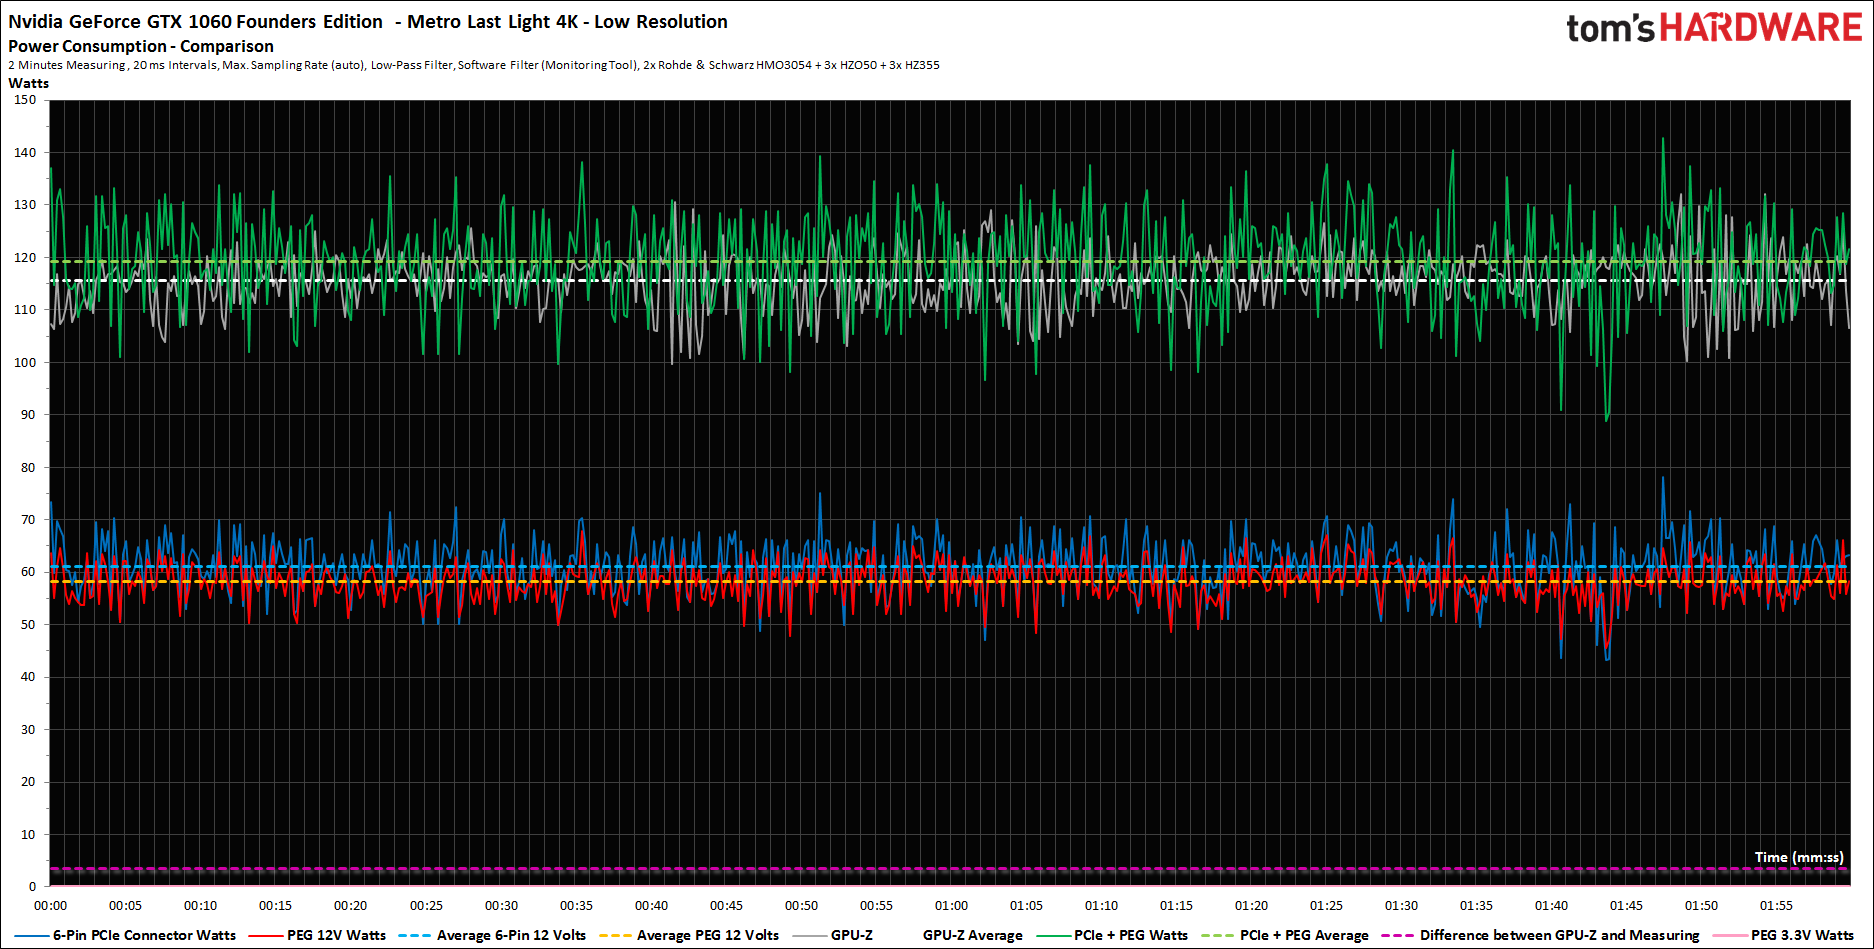Click the Watts axis label

[x=29, y=83]
